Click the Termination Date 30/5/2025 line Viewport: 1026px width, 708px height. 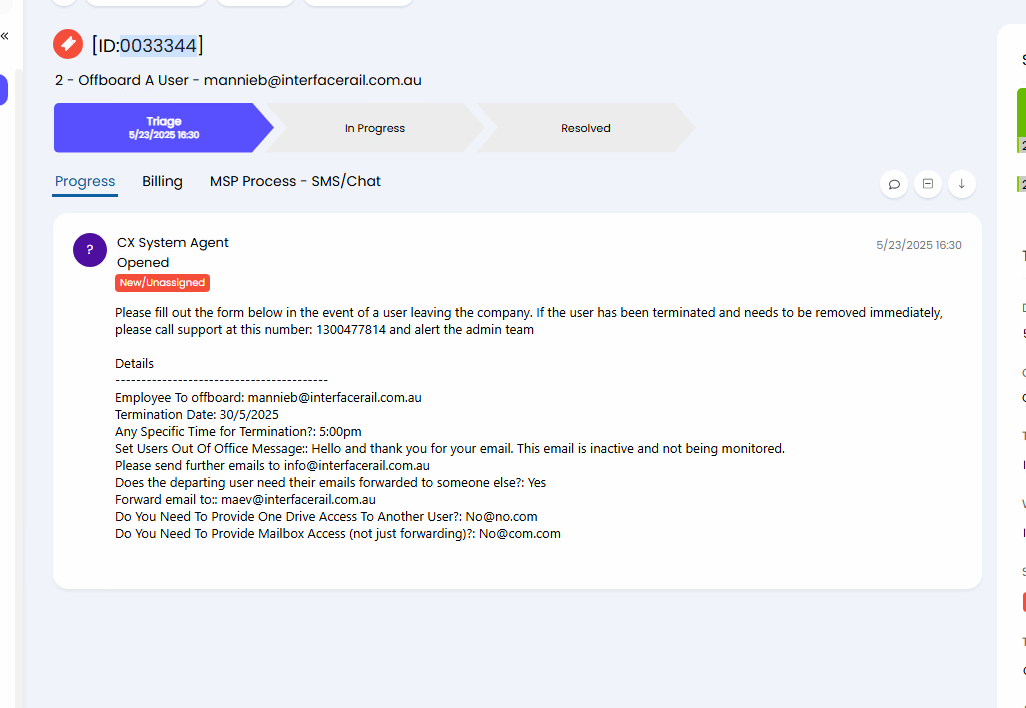pyautogui.click(x=197, y=415)
